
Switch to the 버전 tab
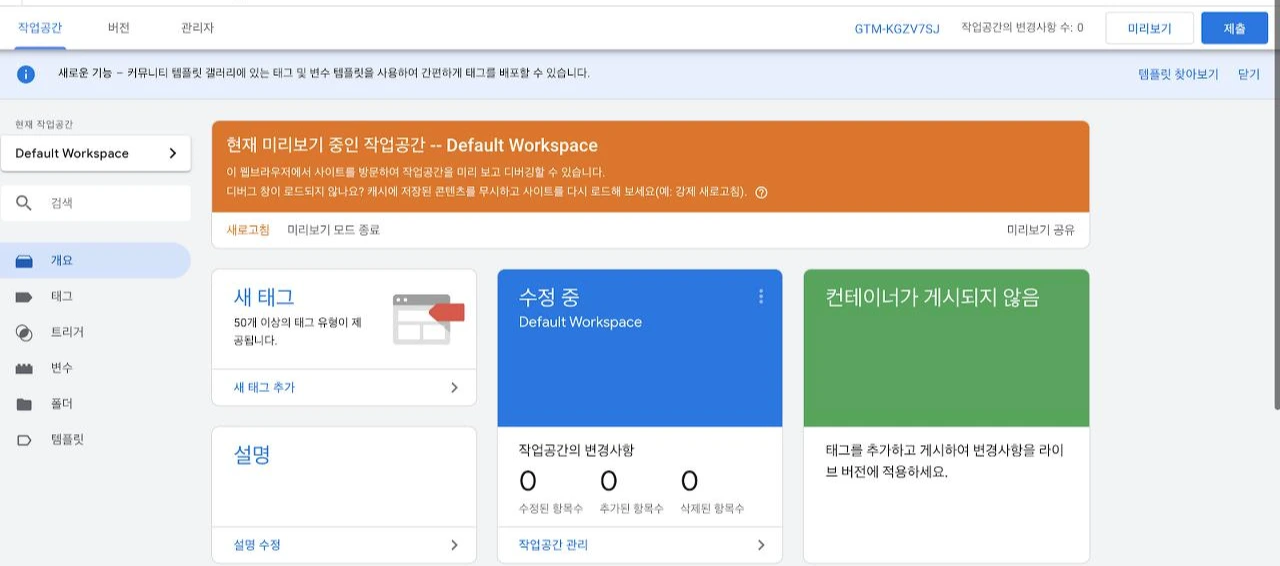click(x=119, y=28)
